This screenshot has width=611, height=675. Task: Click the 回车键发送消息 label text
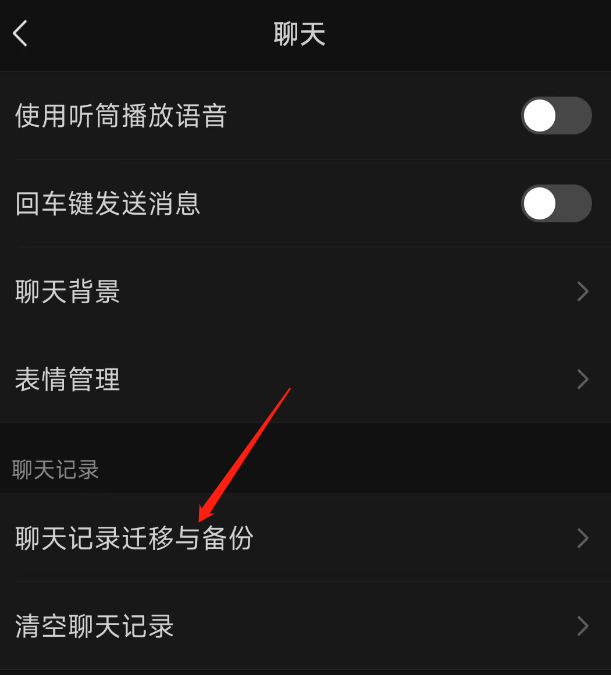click(x=108, y=203)
